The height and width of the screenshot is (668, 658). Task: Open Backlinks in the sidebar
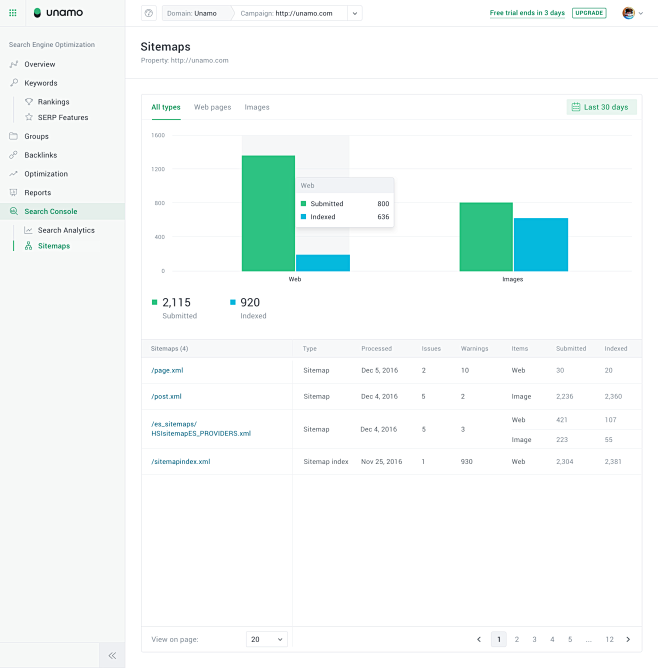[40, 155]
